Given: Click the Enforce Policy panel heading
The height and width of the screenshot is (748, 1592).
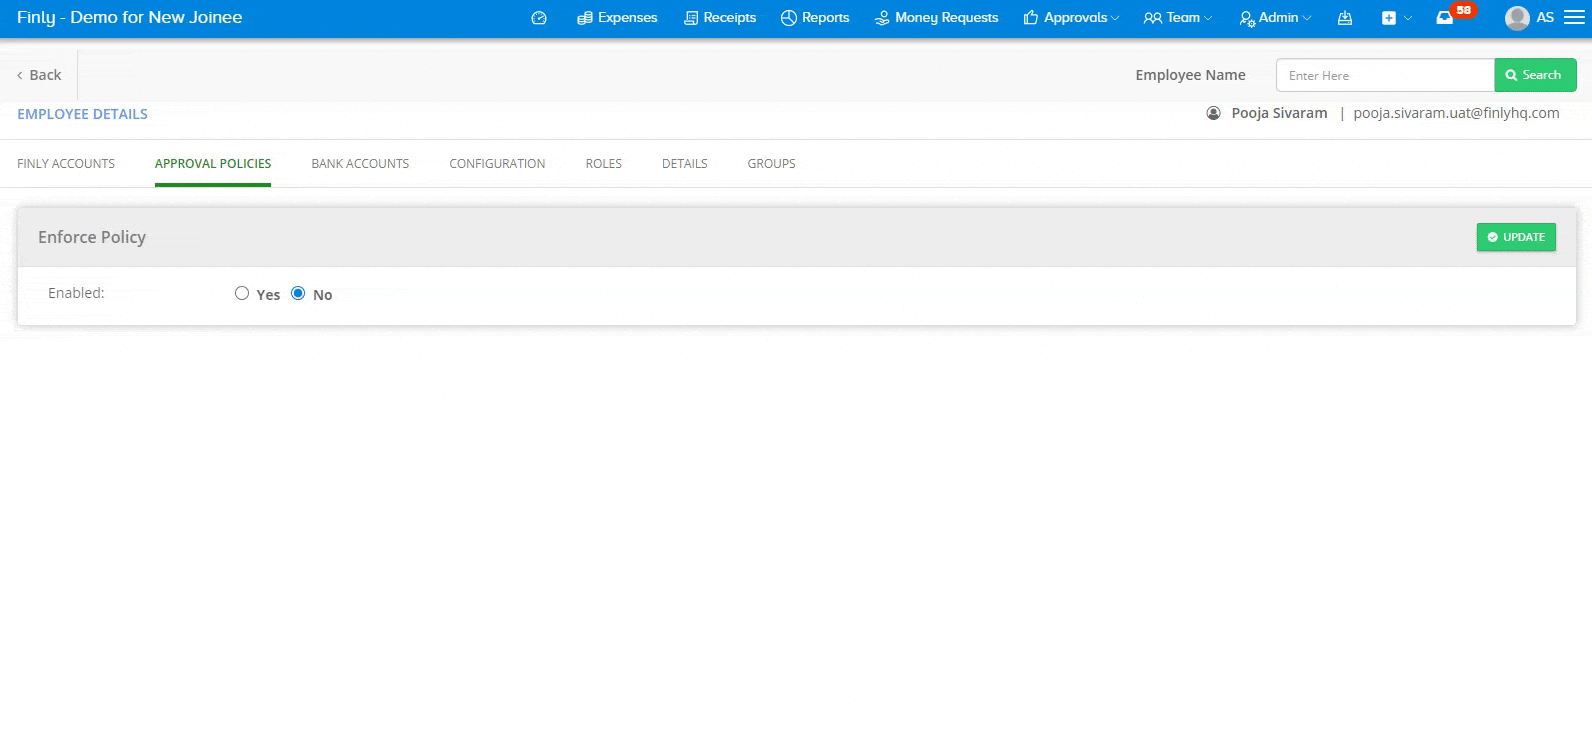Looking at the screenshot, I should tap(92, 237).
